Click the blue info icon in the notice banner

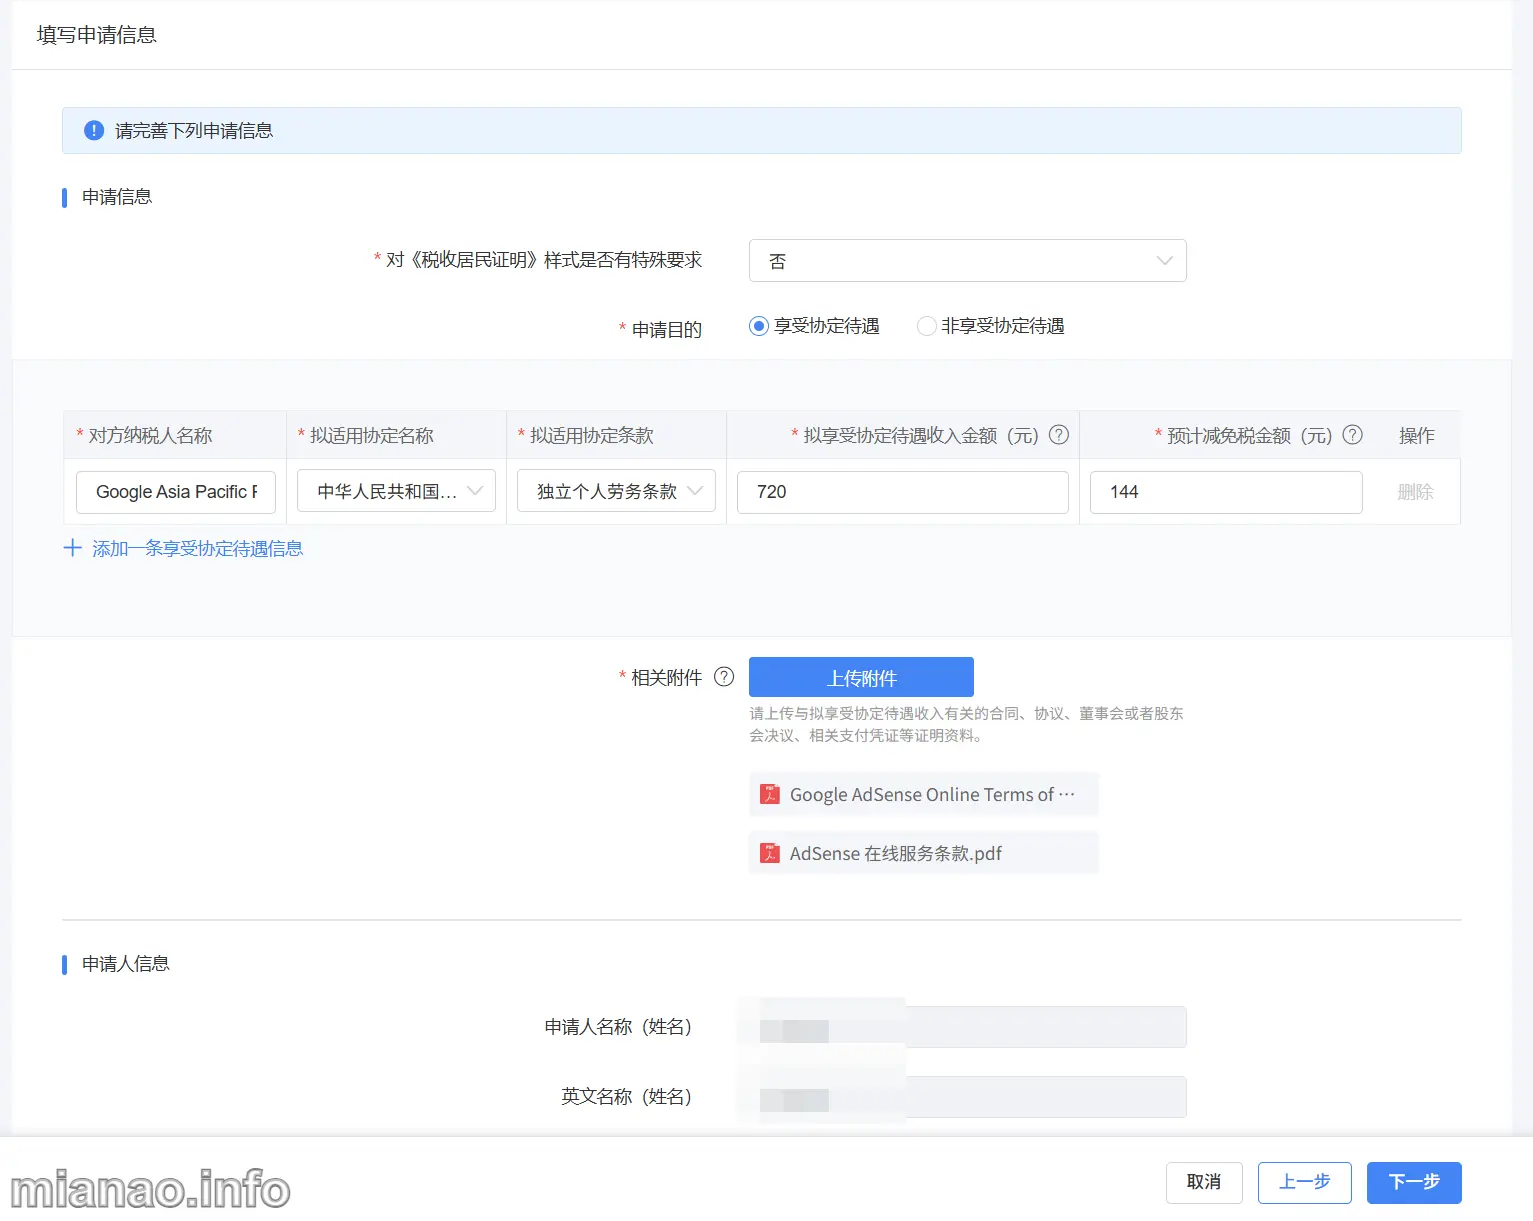pos(94,131)
